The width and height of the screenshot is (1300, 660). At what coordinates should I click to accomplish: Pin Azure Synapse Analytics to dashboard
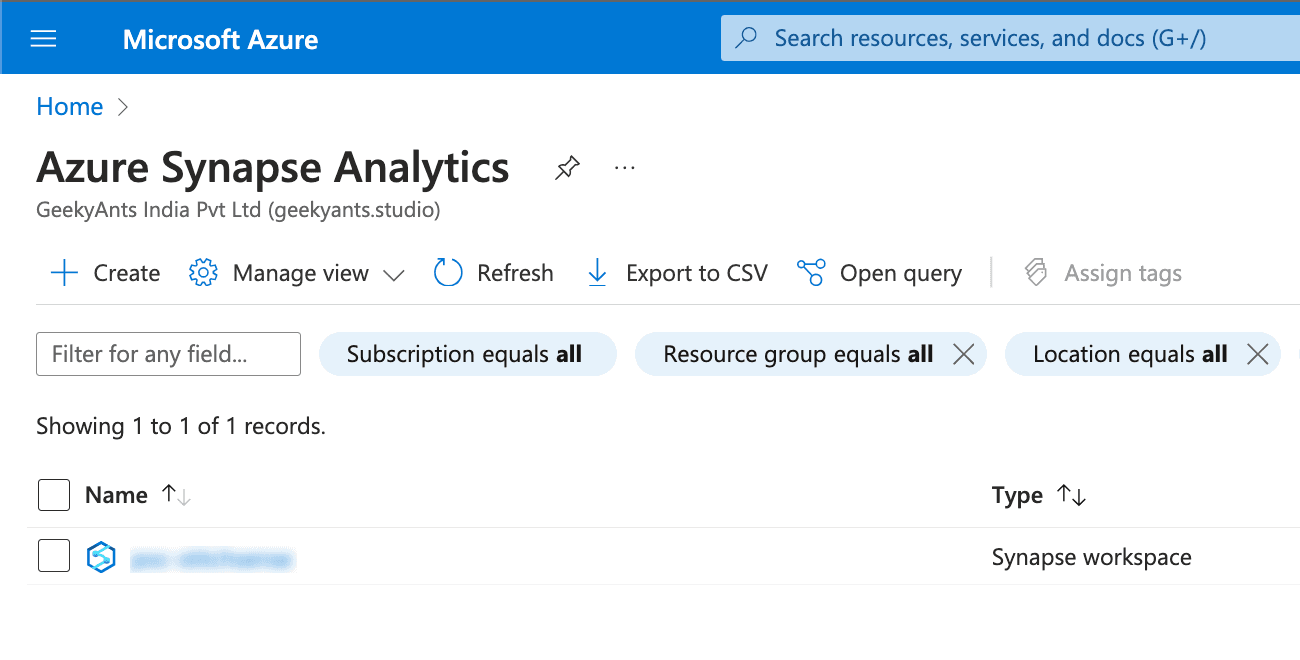point(567,168)
